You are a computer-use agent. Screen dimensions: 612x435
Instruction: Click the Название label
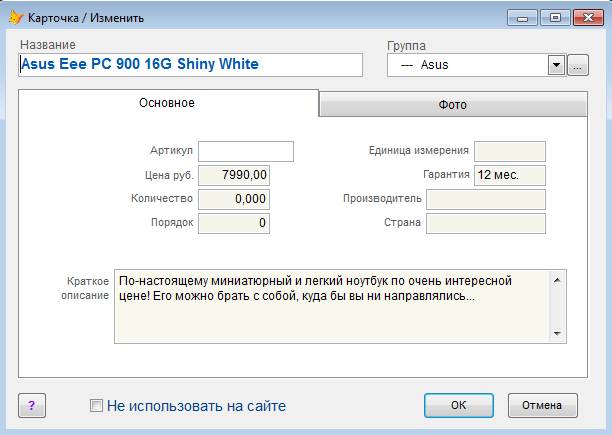pyautogui.click(x=48, y=45)
